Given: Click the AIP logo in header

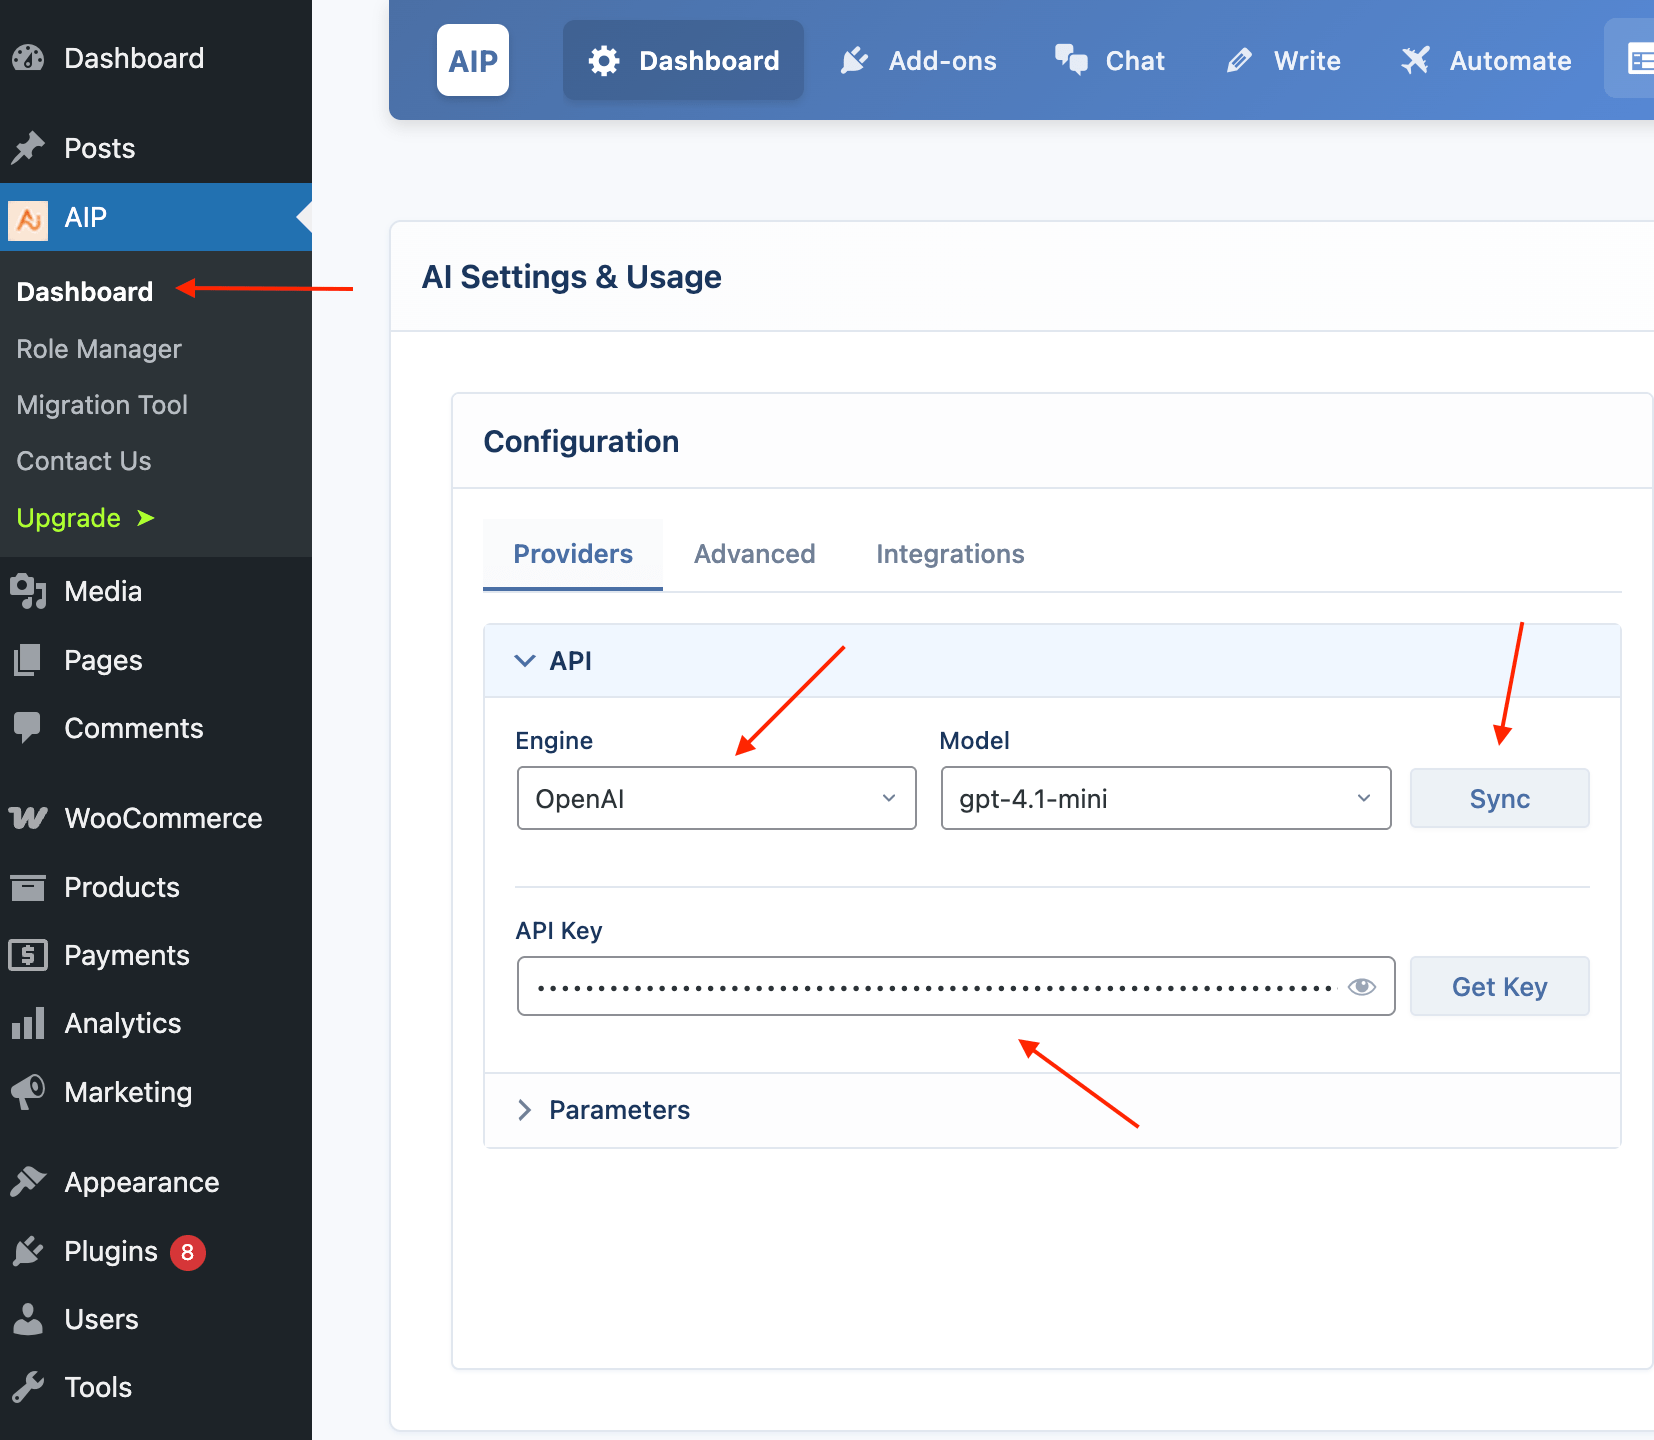Looking at the screenshot, I should coord(473,60).
